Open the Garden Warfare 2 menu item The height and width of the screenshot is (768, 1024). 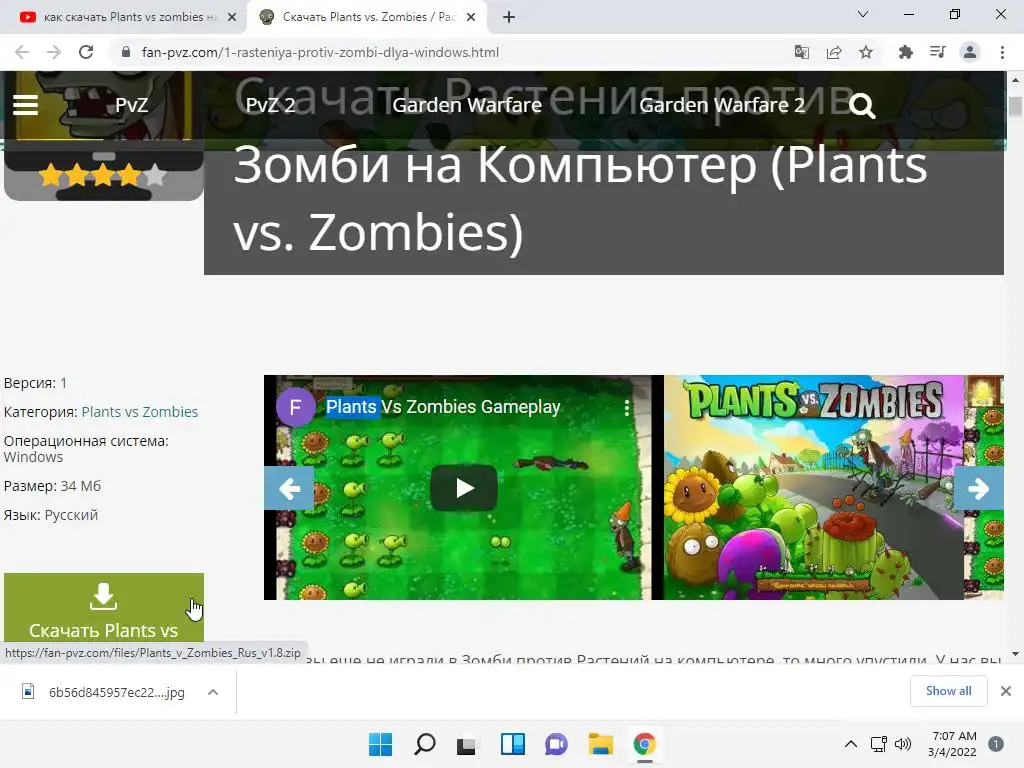[x=722, y=105]
